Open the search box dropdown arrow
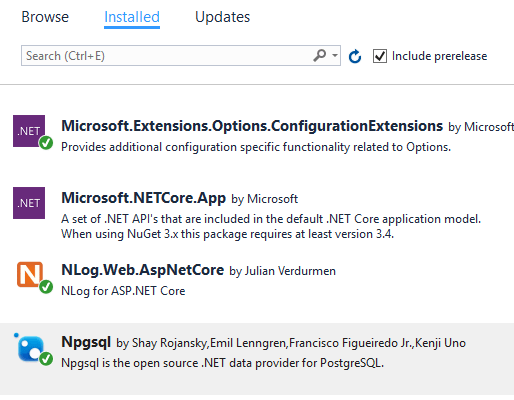Image resolution: width=514 pixels, height=400 pixels. point(335,56)
